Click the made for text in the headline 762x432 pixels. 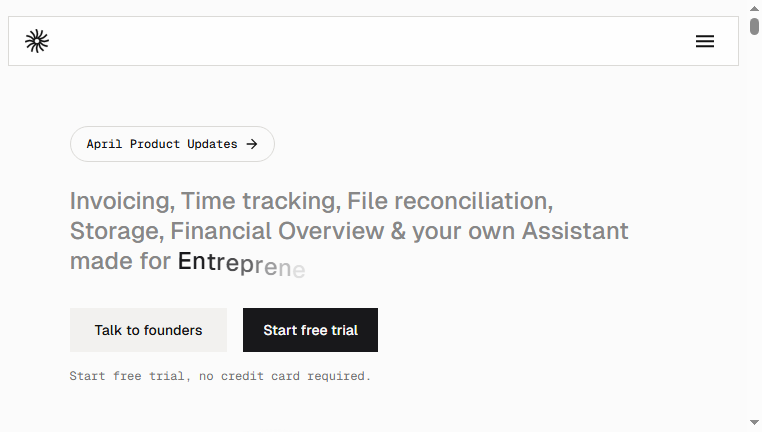[120, 261]
